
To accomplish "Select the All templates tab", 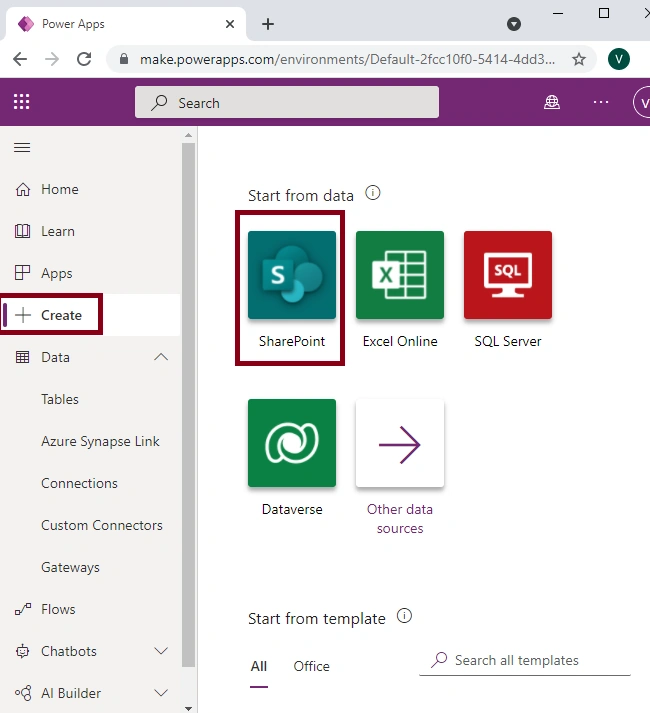I will 259,666.
